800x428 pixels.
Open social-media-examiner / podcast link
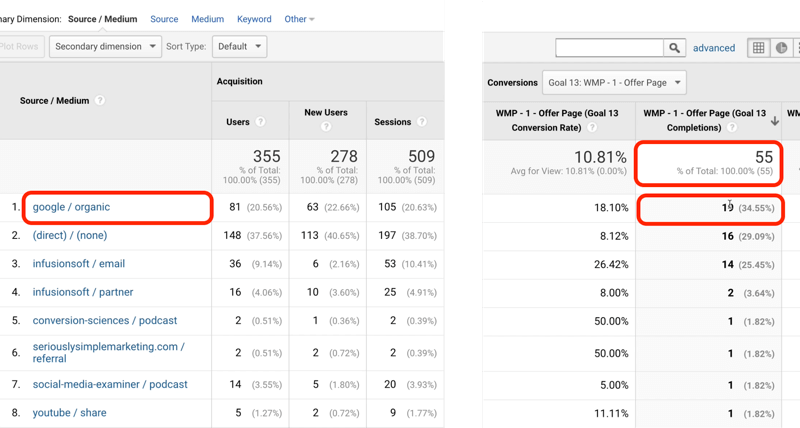click(x=110, y=385)
